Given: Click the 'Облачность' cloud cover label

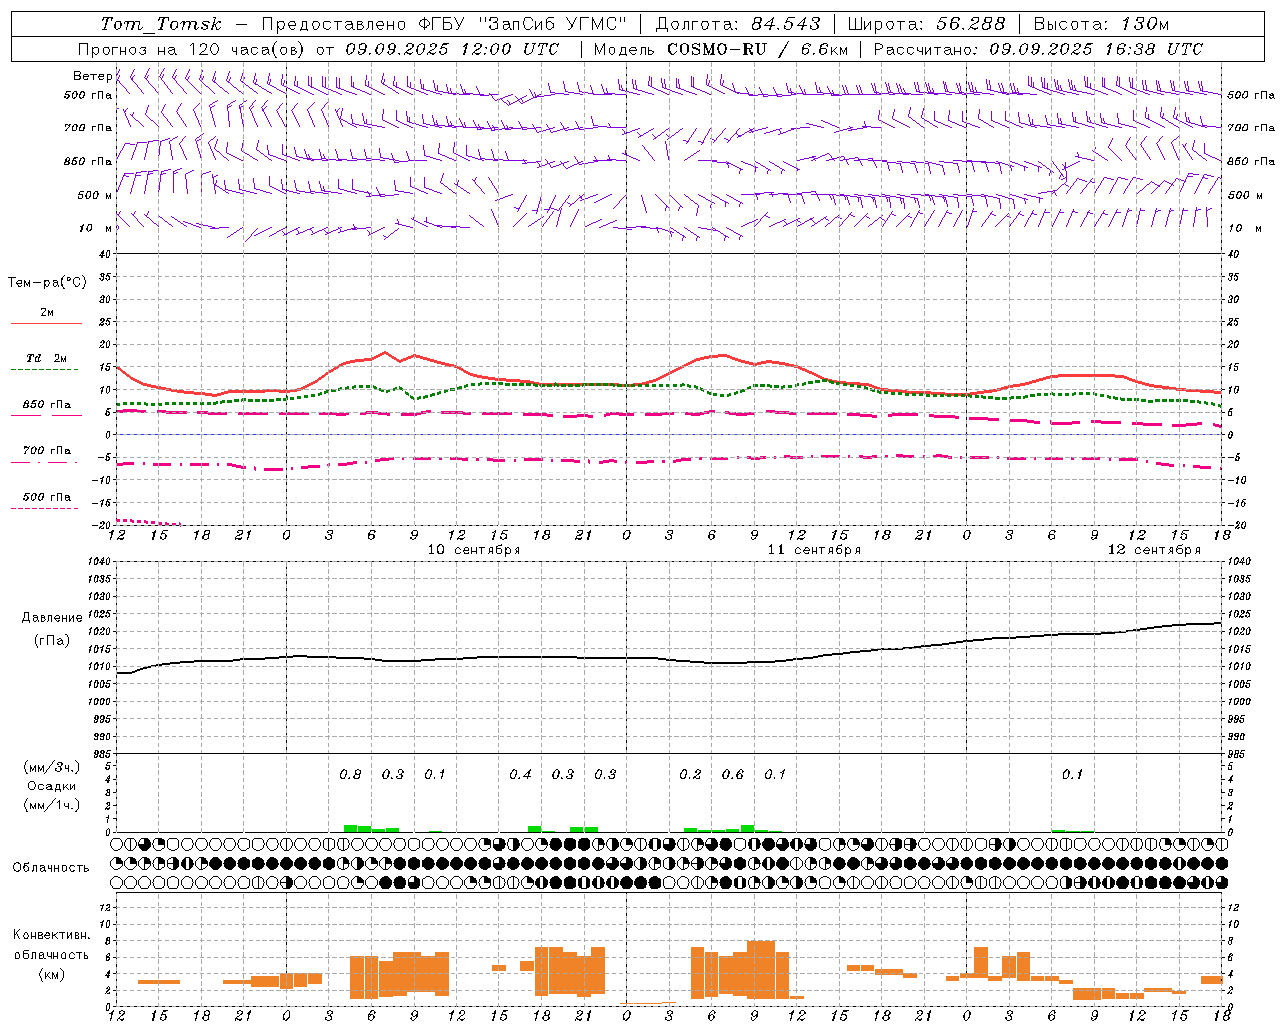Looking at the screenshot, I should (x=51, y=868).
